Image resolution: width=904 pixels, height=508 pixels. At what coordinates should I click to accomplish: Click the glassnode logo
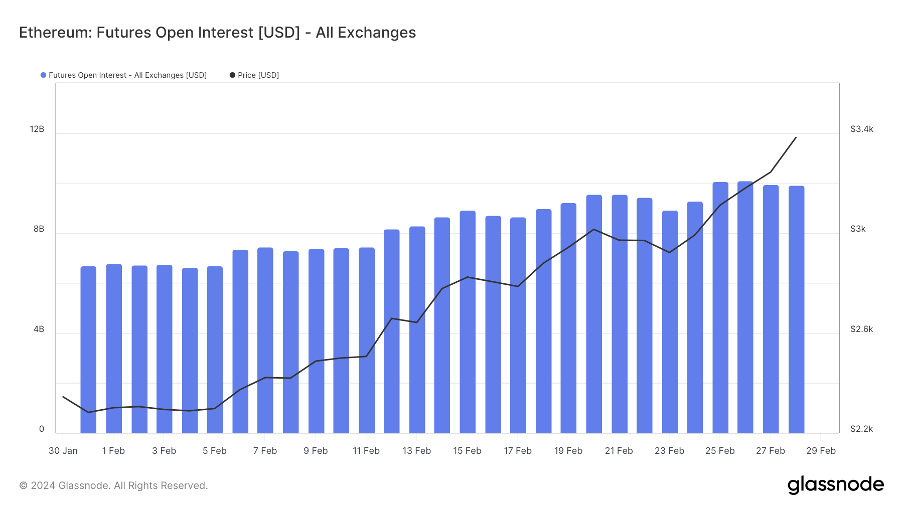[x=835, y=485]
